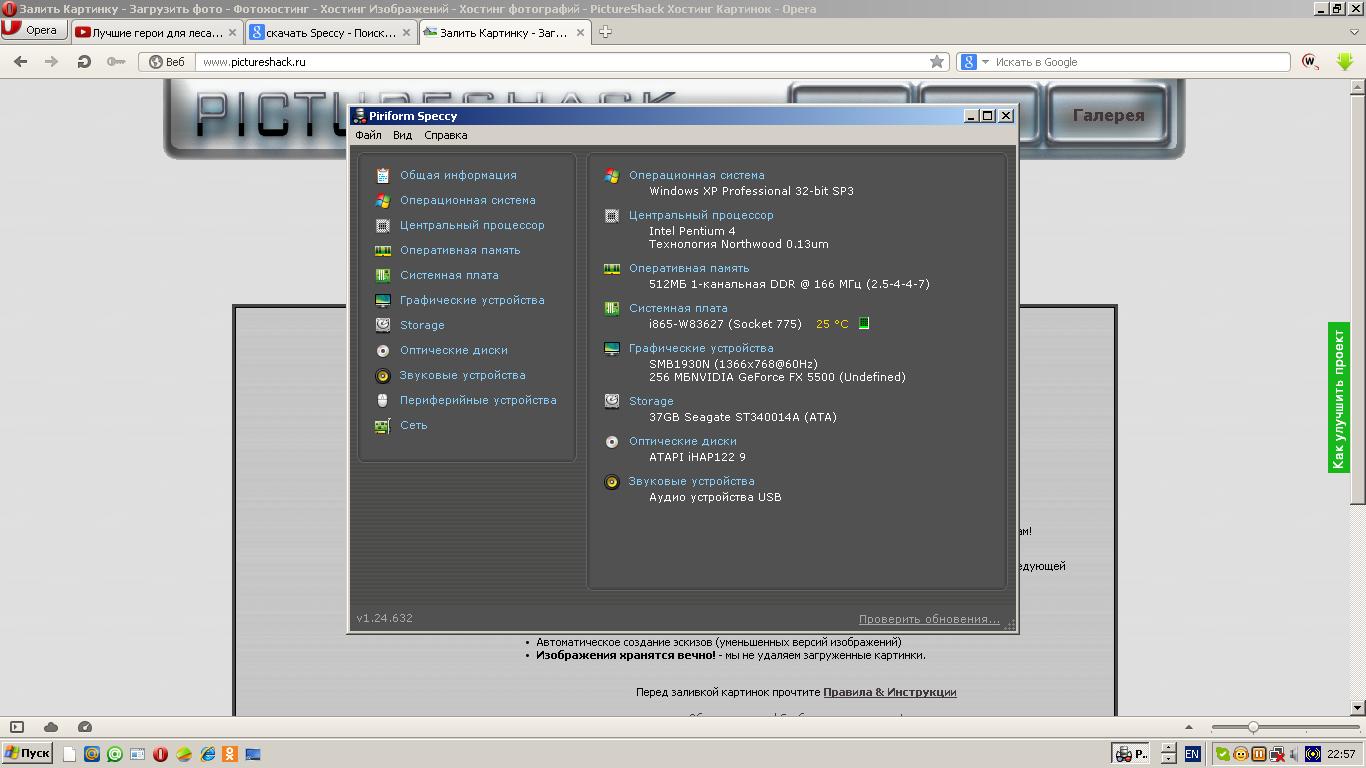1366x768 pixels.
Task: Open the closed tabs dropdown arrow
Action: [x=1355, y=32]
